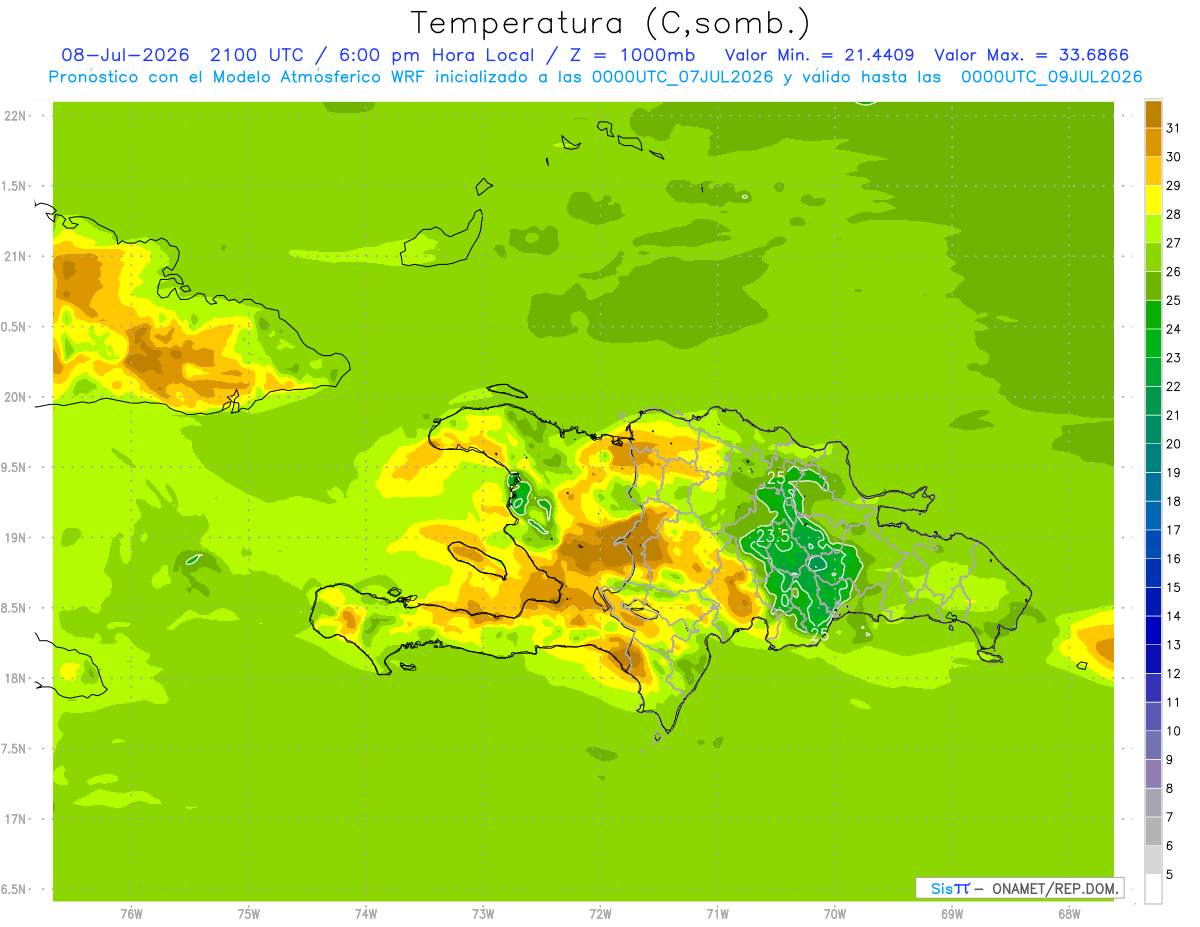Click the legend value '22'
The height and width of the screenshot is (927, 1200).
(x=1174, y=386)
